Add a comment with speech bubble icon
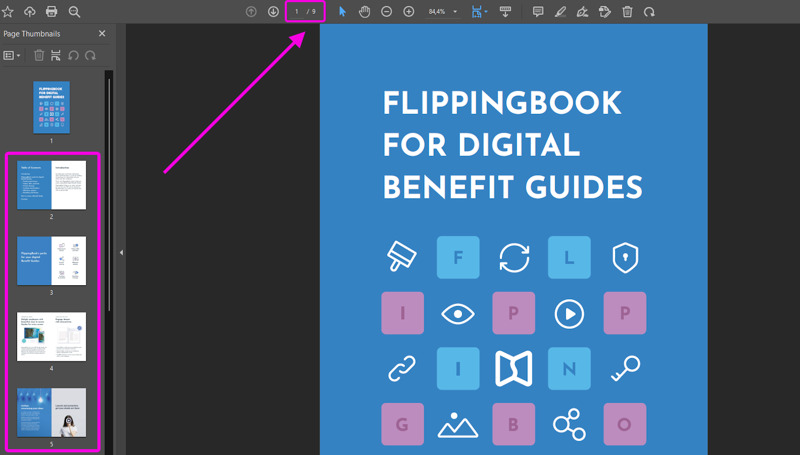Viewport: 800px width, 455px height. (x=538, y=12)
